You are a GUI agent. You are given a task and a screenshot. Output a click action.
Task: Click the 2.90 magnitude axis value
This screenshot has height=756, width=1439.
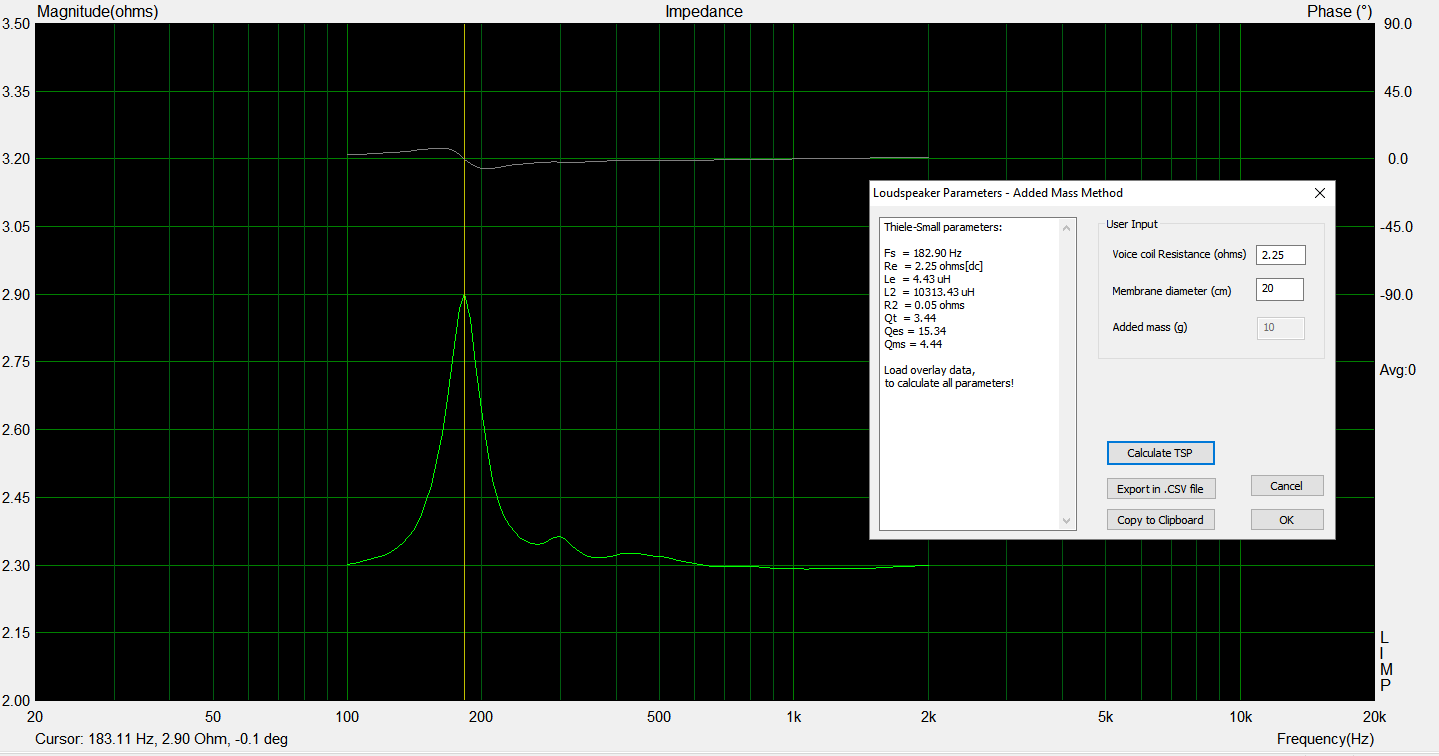click(x=16, y=295)
